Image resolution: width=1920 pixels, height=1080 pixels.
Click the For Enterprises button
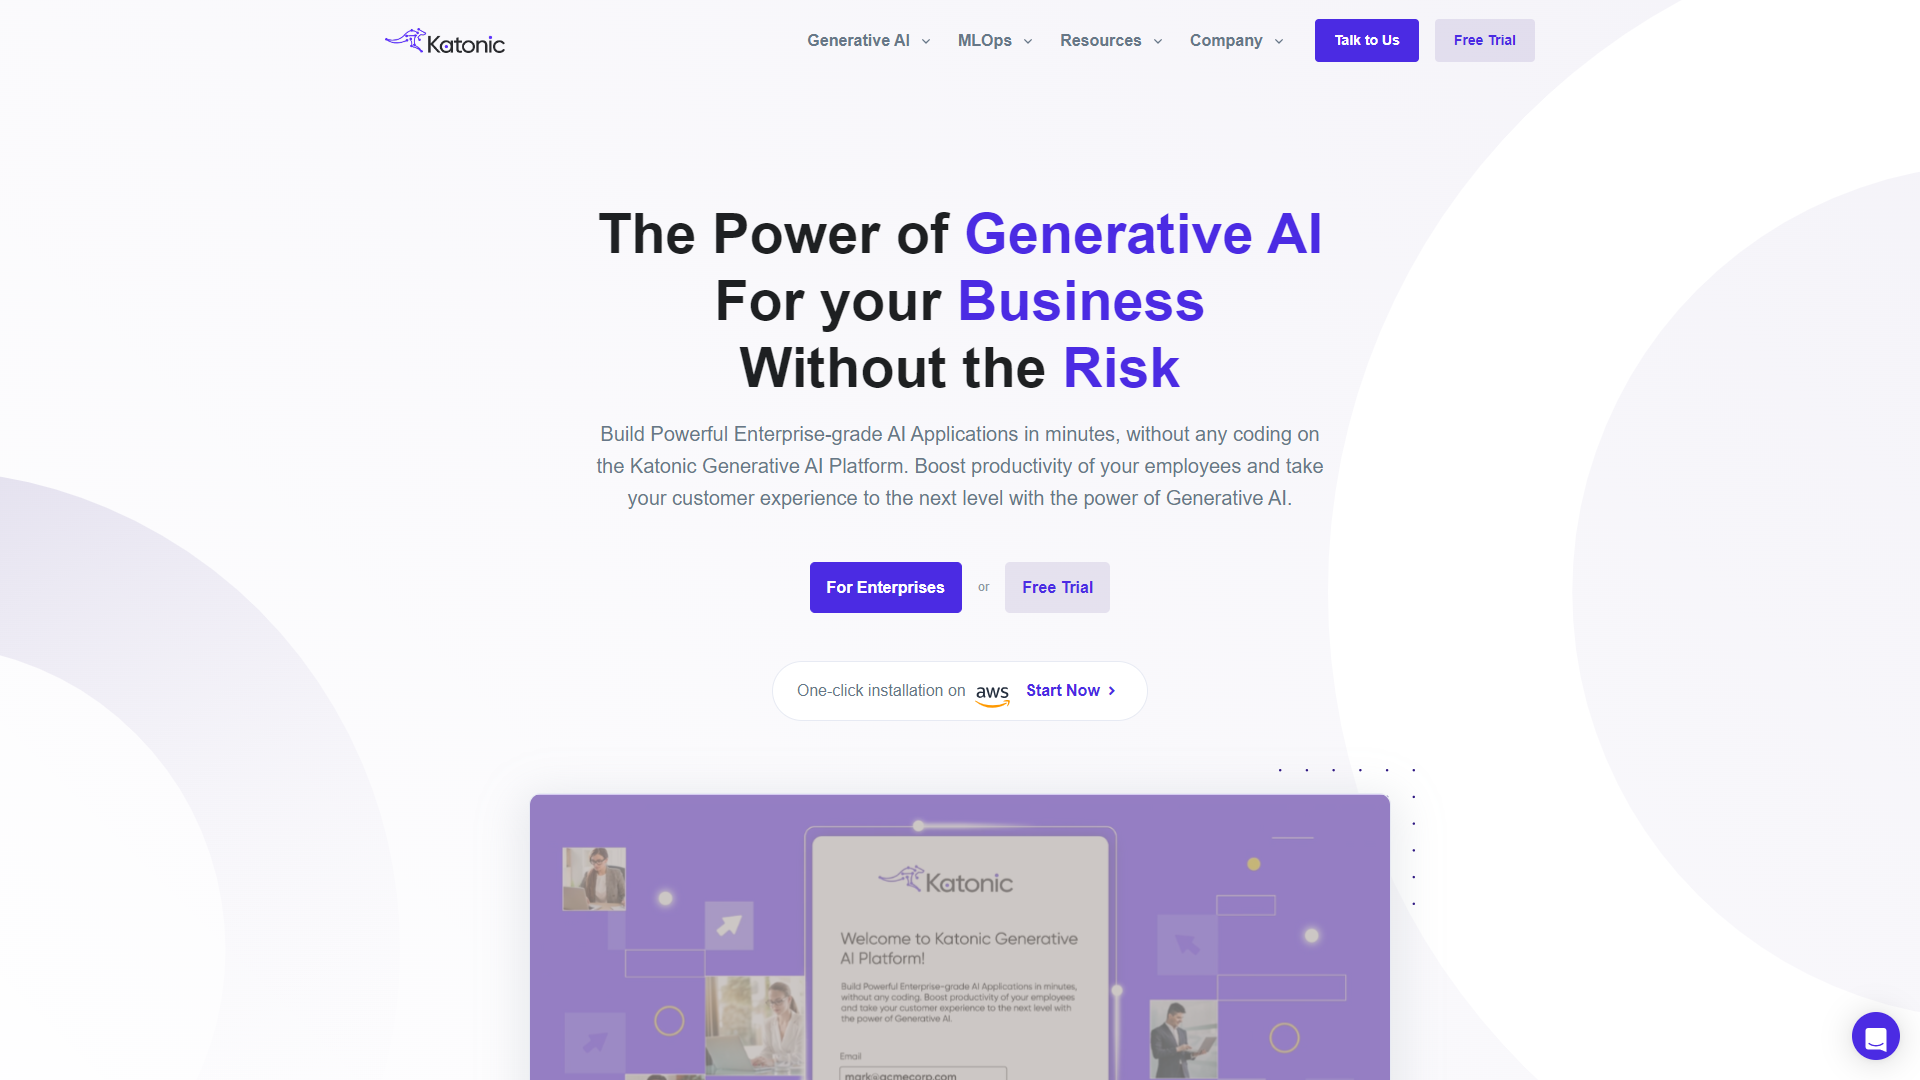[x=885, y=587]
